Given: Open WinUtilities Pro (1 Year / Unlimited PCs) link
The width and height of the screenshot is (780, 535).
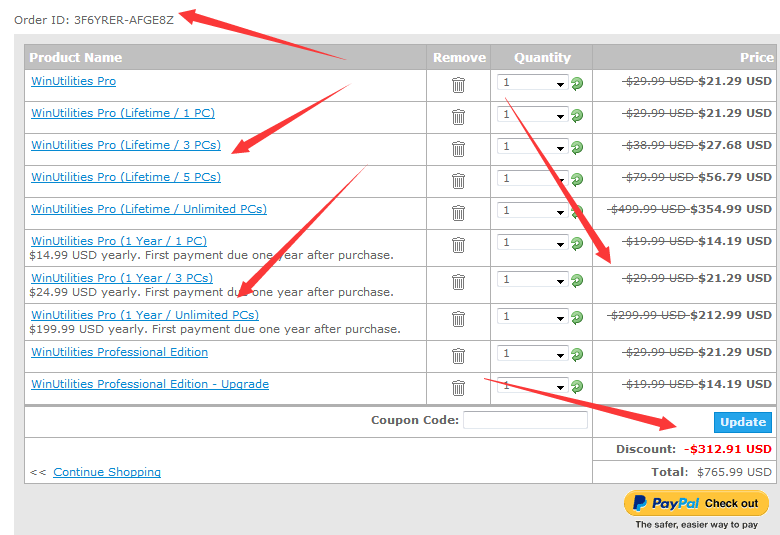Looking at the screenshot, I should (x=145, y=315).
